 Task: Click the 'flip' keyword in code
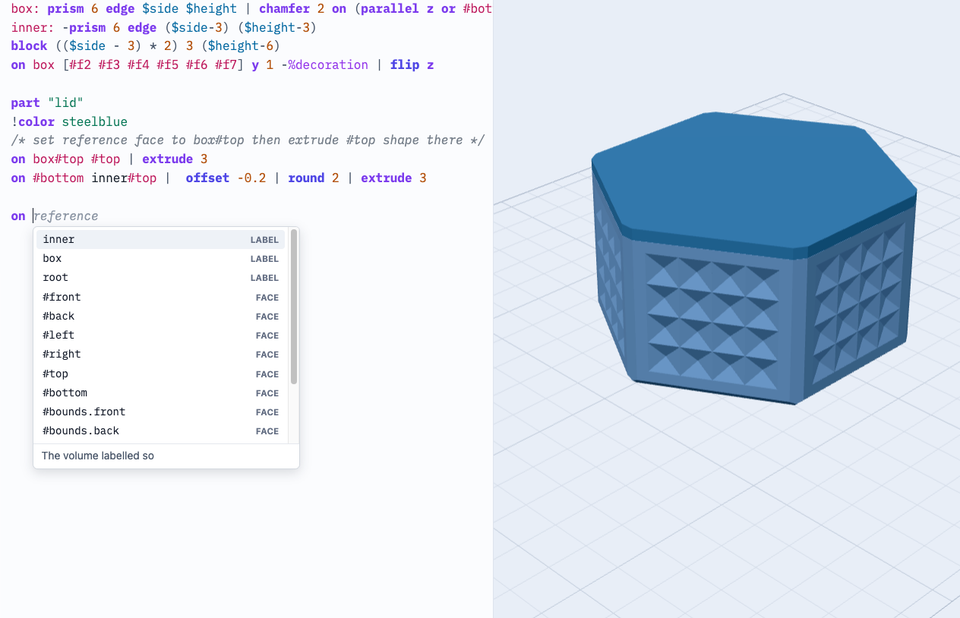(405, 64)
